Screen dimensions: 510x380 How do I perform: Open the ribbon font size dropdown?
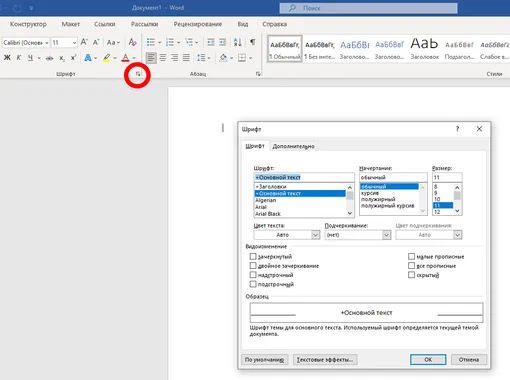tap(74, 43)
